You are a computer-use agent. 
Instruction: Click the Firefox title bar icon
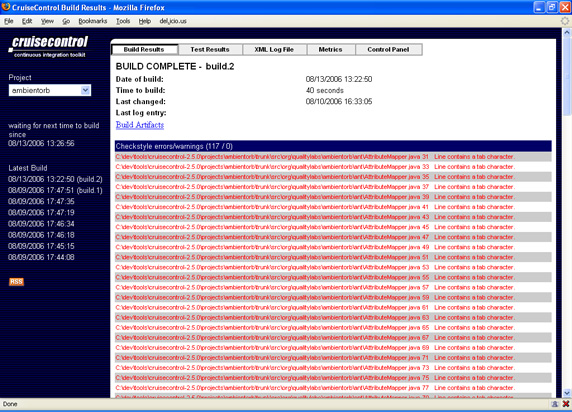pyautogui.click(x=6, y=7)
